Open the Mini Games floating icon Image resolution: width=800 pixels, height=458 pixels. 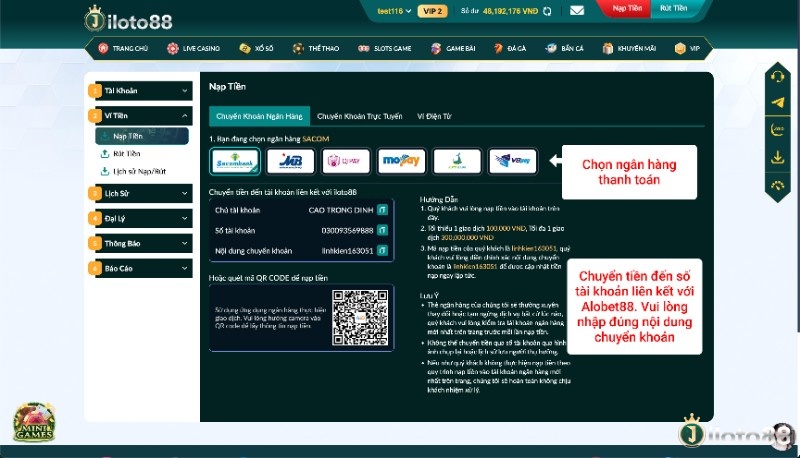(x=34, y=422)
